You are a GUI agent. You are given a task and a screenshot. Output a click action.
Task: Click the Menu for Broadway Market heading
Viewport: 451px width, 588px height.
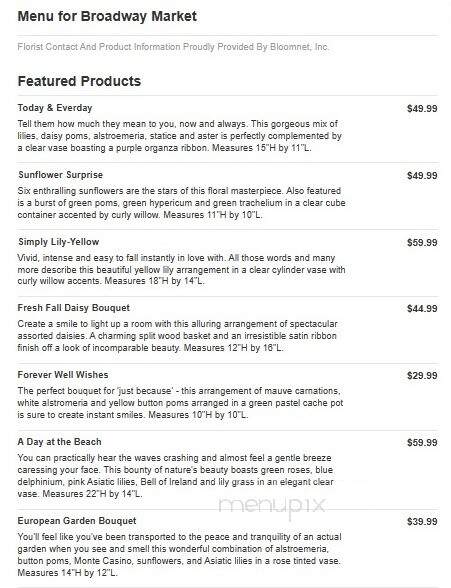click(x=107, y=16)
